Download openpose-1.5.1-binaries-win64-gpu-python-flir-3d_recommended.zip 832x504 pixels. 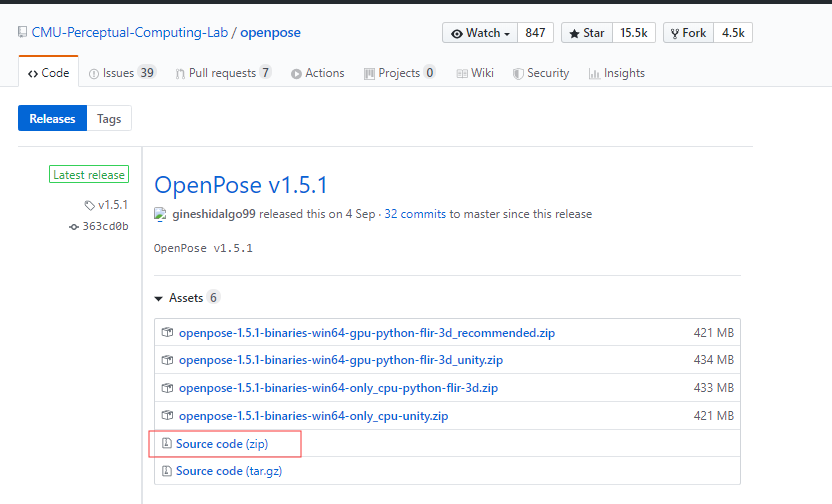click(367, 333)
